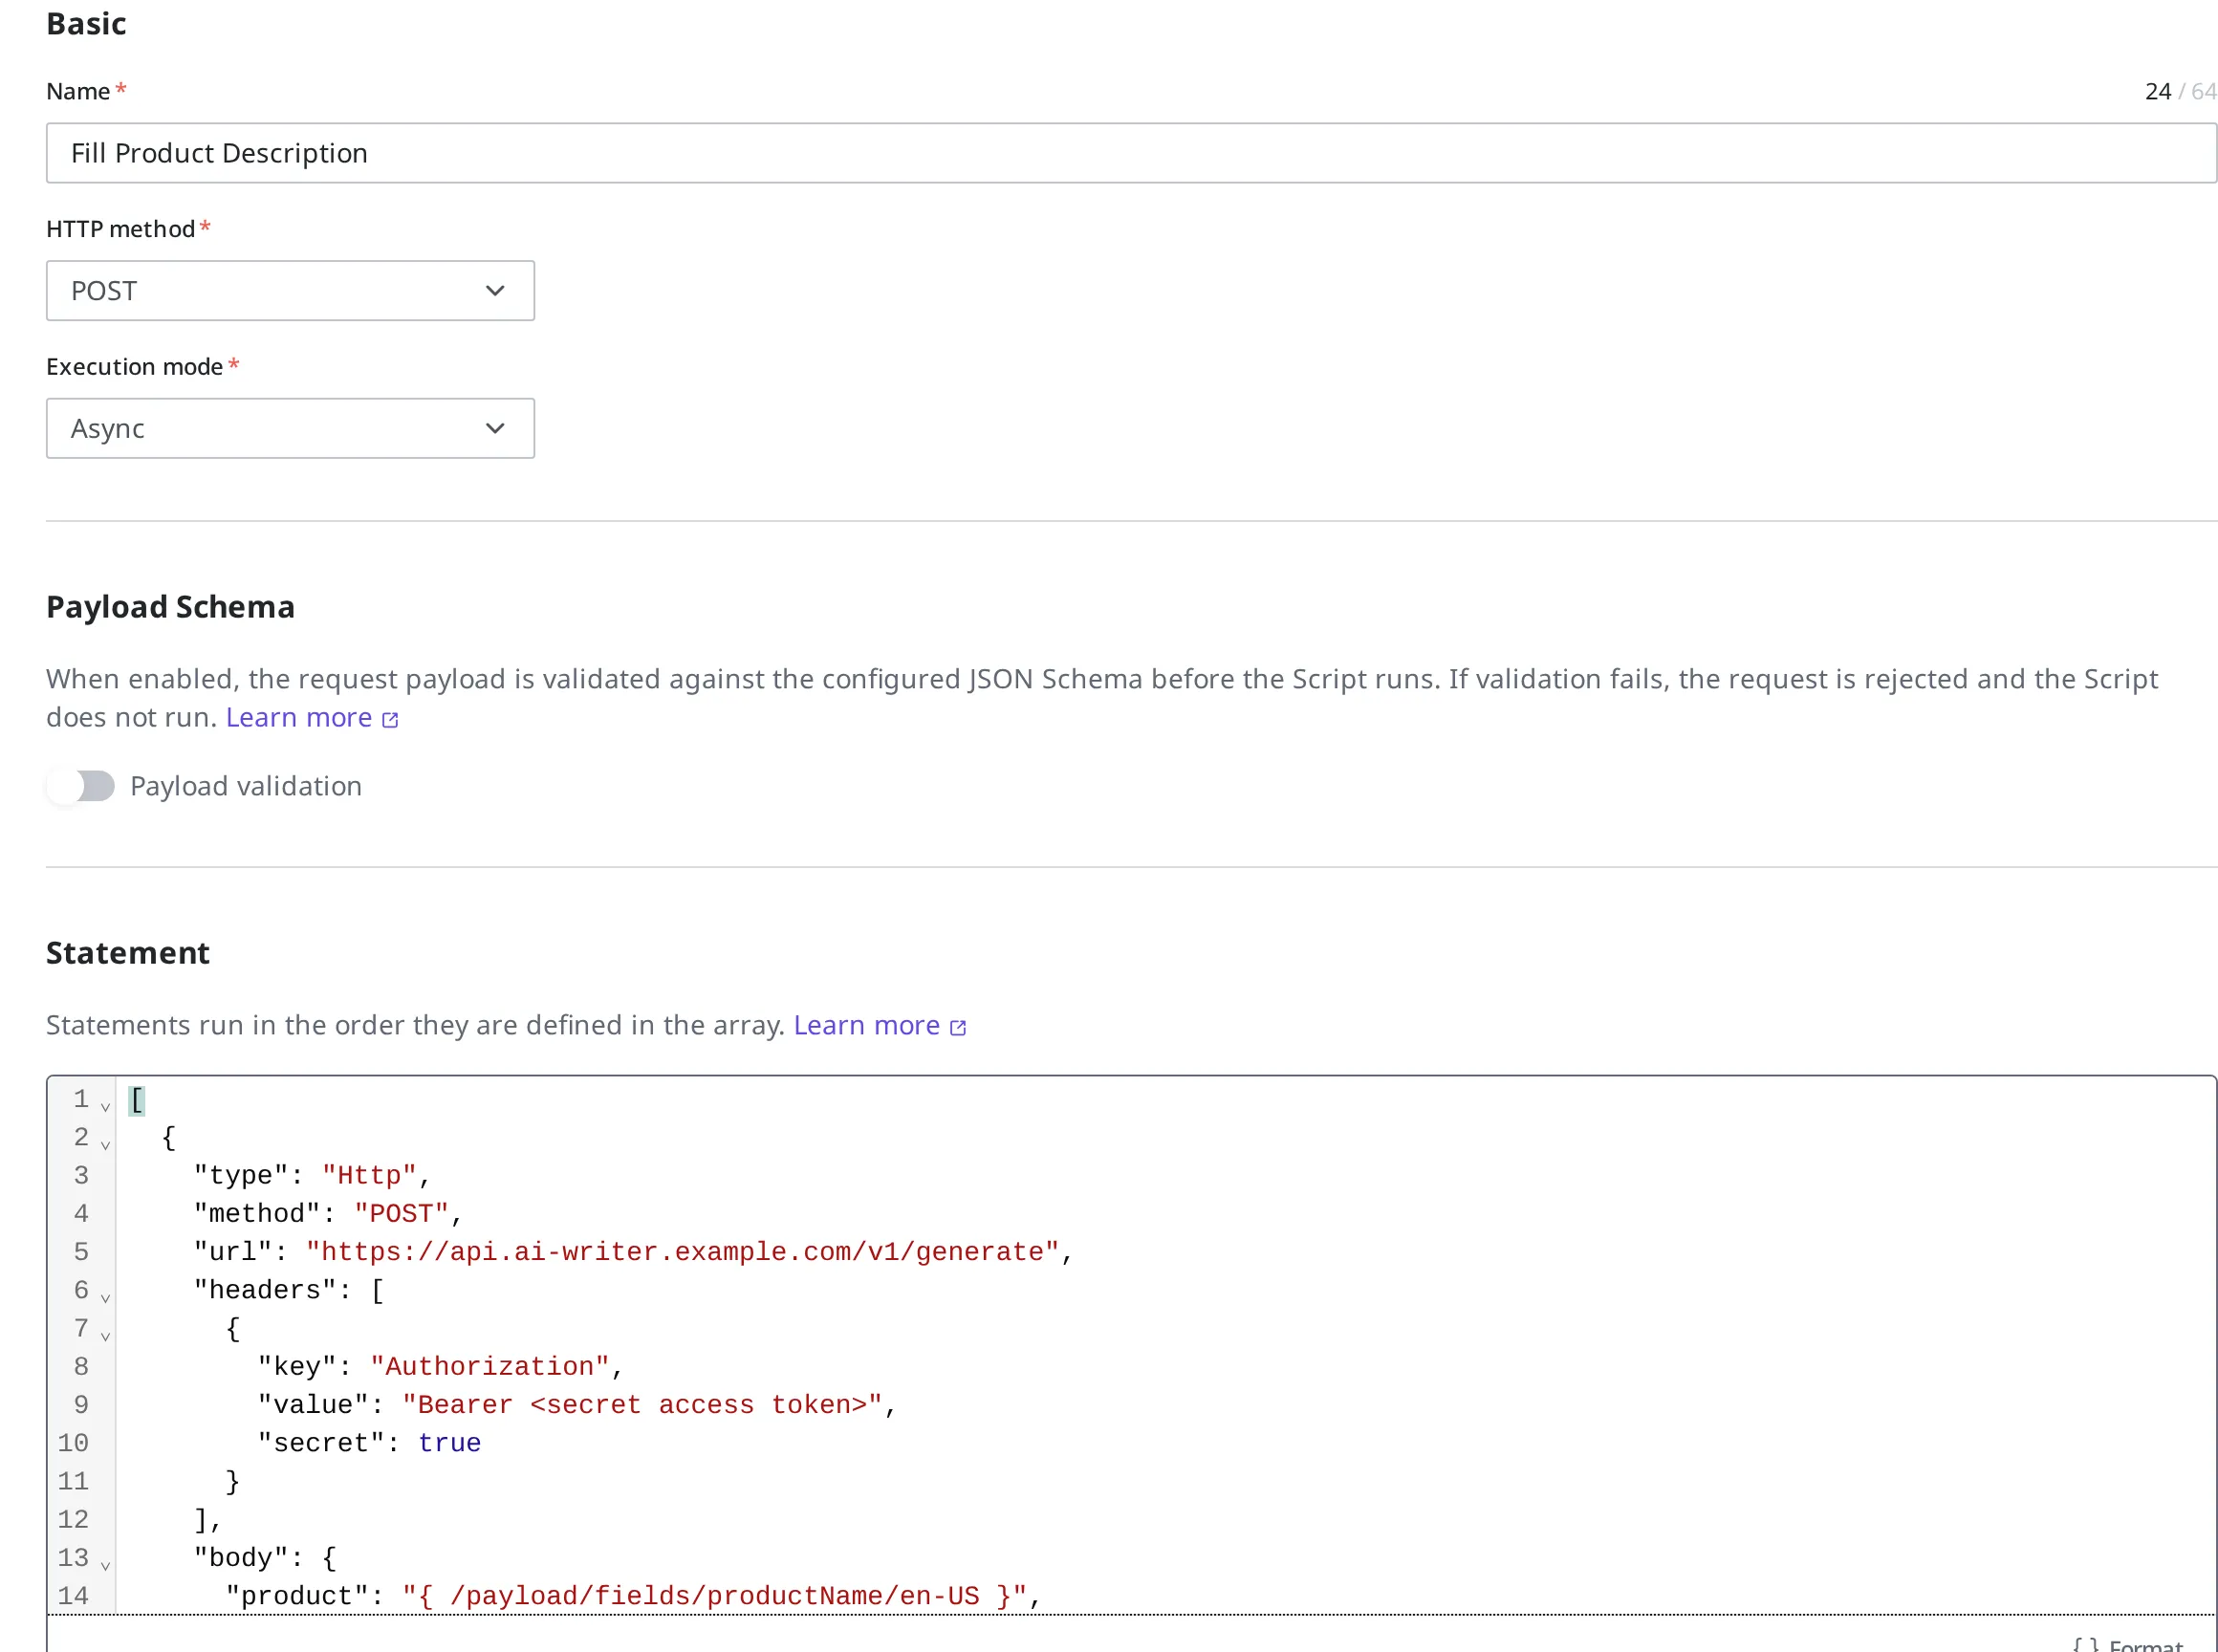Click the "Bearer <secret access token>" value
The image size is (2218, 1652).
642,1405
